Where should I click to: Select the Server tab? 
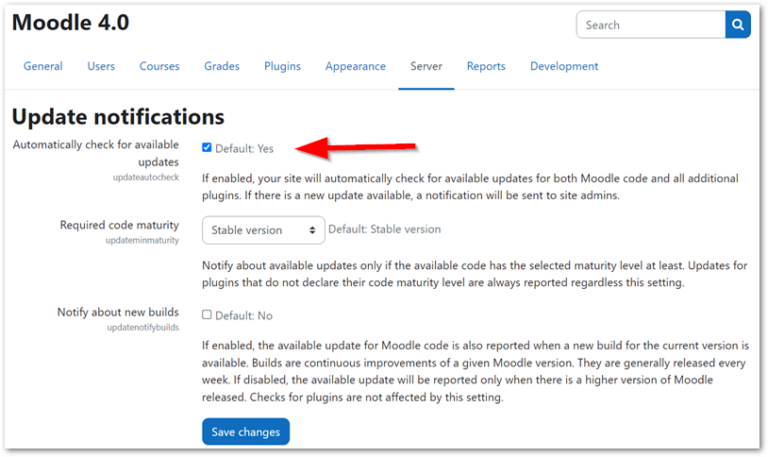click(426, 67)
